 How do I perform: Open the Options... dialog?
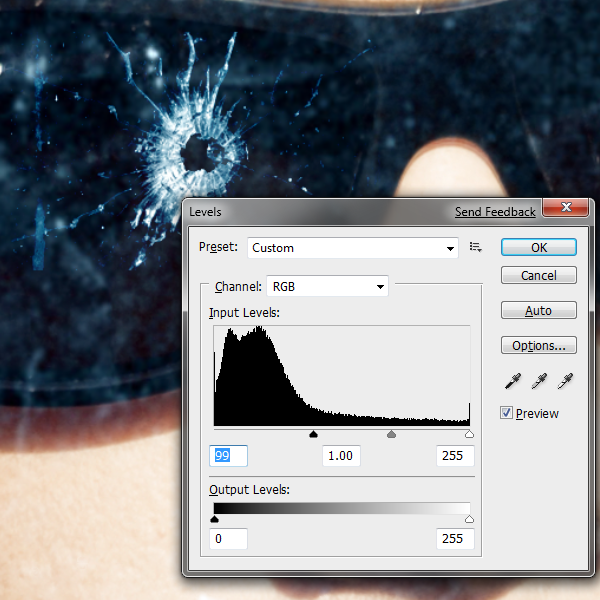[538, 345]
